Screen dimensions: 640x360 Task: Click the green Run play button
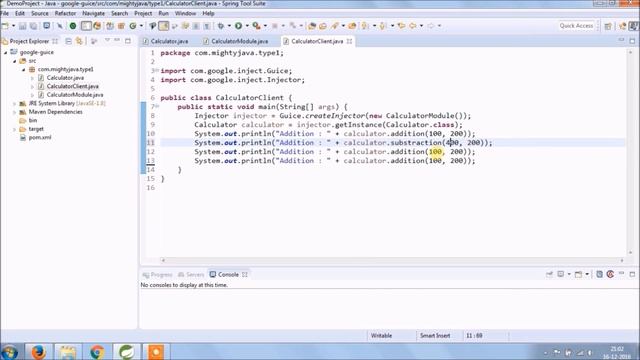(238, 26)
